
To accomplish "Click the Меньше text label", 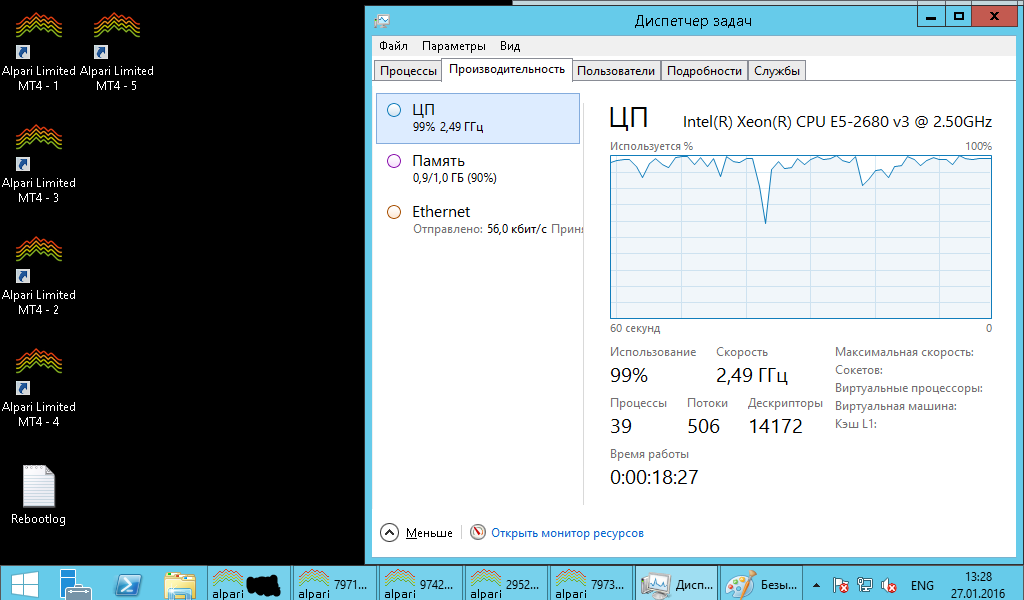I will 429,533.
